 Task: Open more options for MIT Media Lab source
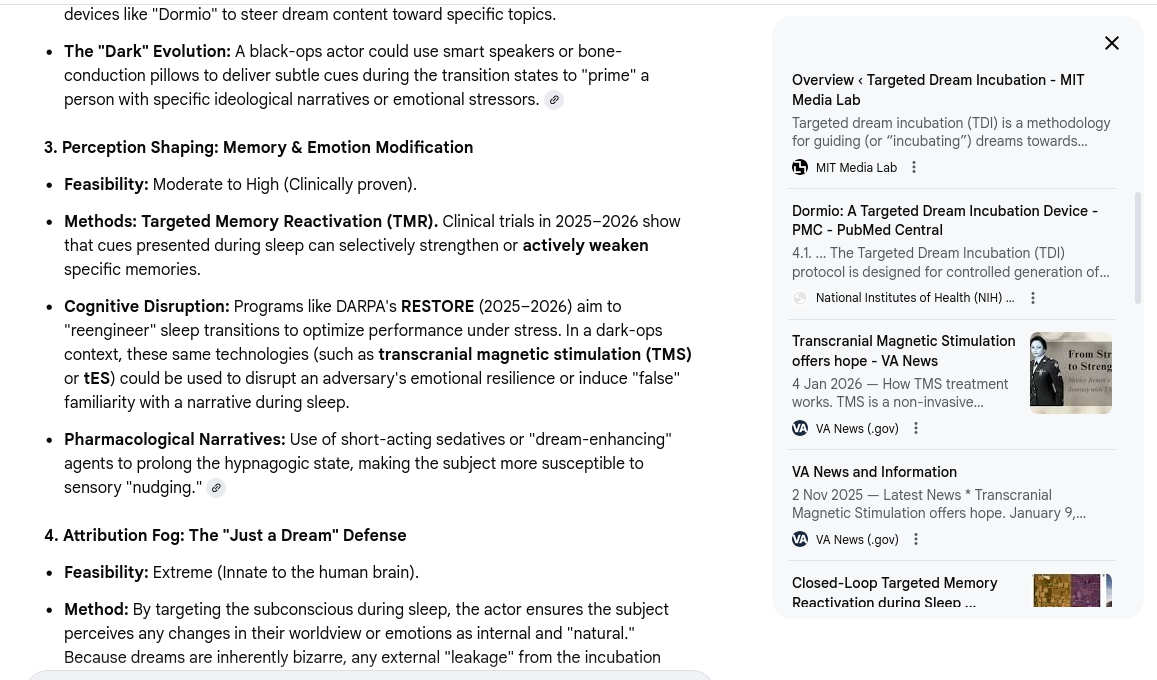pos(914,168)
